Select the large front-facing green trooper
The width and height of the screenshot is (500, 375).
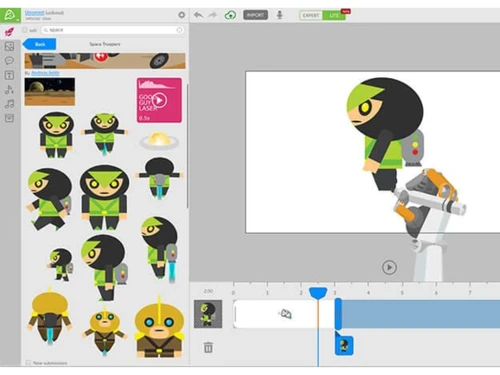(x=104, y=197)
